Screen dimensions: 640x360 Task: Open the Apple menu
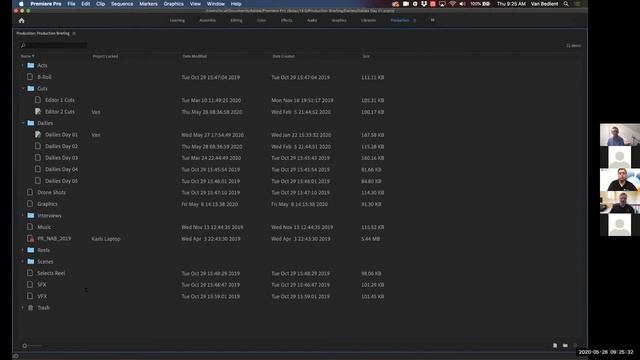pyautogui.click(x=21, y=4)
